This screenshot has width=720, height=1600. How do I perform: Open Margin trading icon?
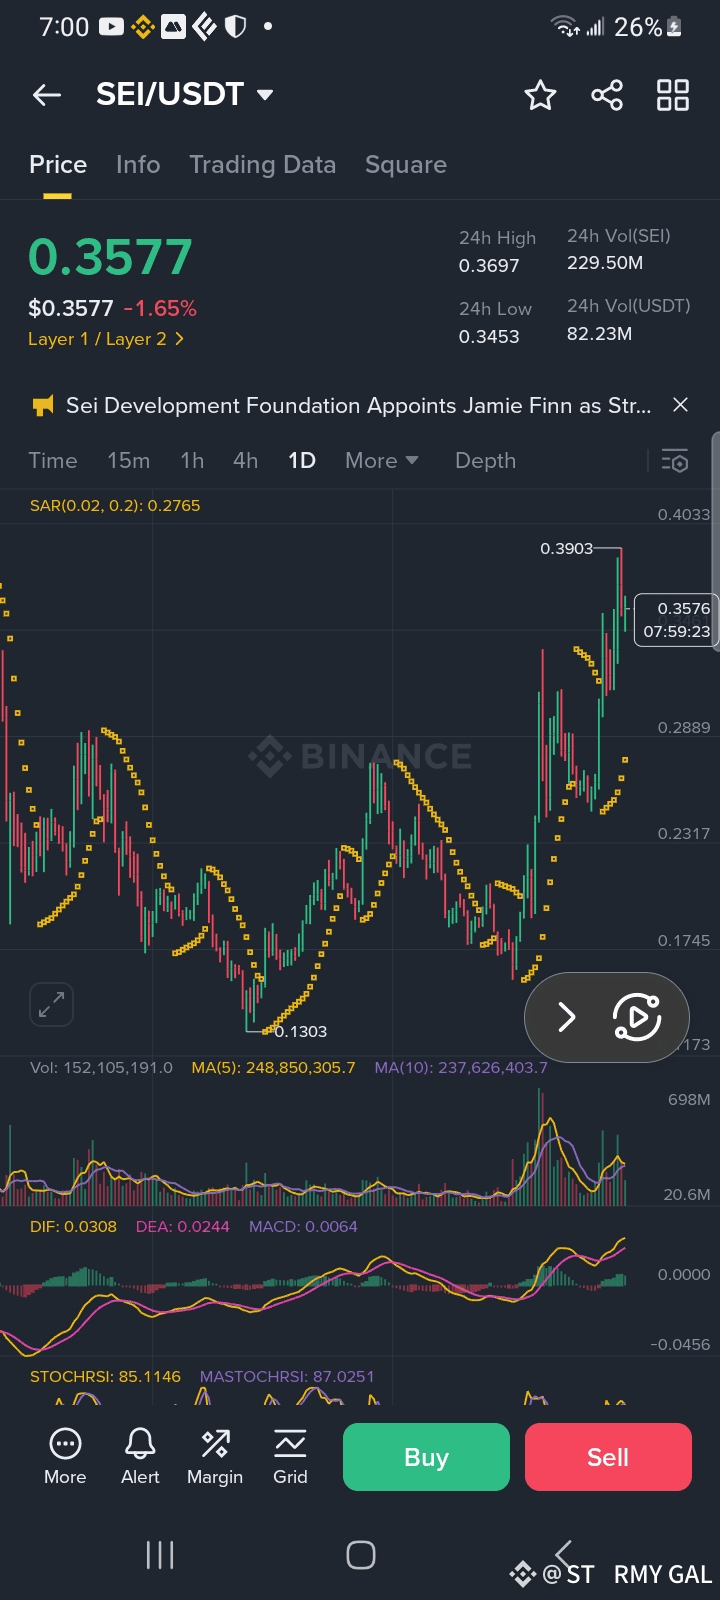pos(215,1456)
